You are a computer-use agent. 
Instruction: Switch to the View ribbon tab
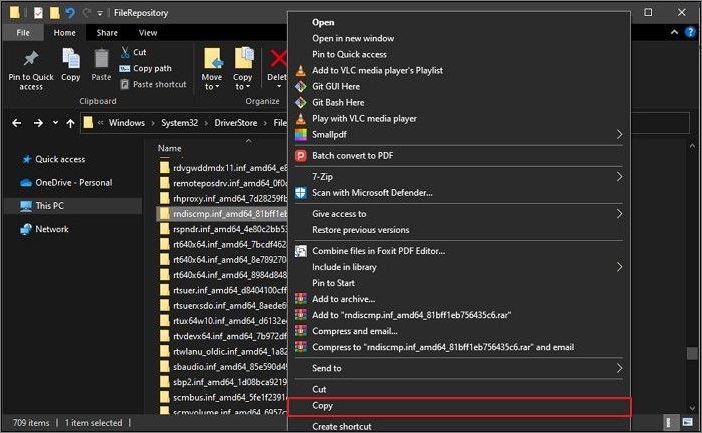click(x=147, y=33)
